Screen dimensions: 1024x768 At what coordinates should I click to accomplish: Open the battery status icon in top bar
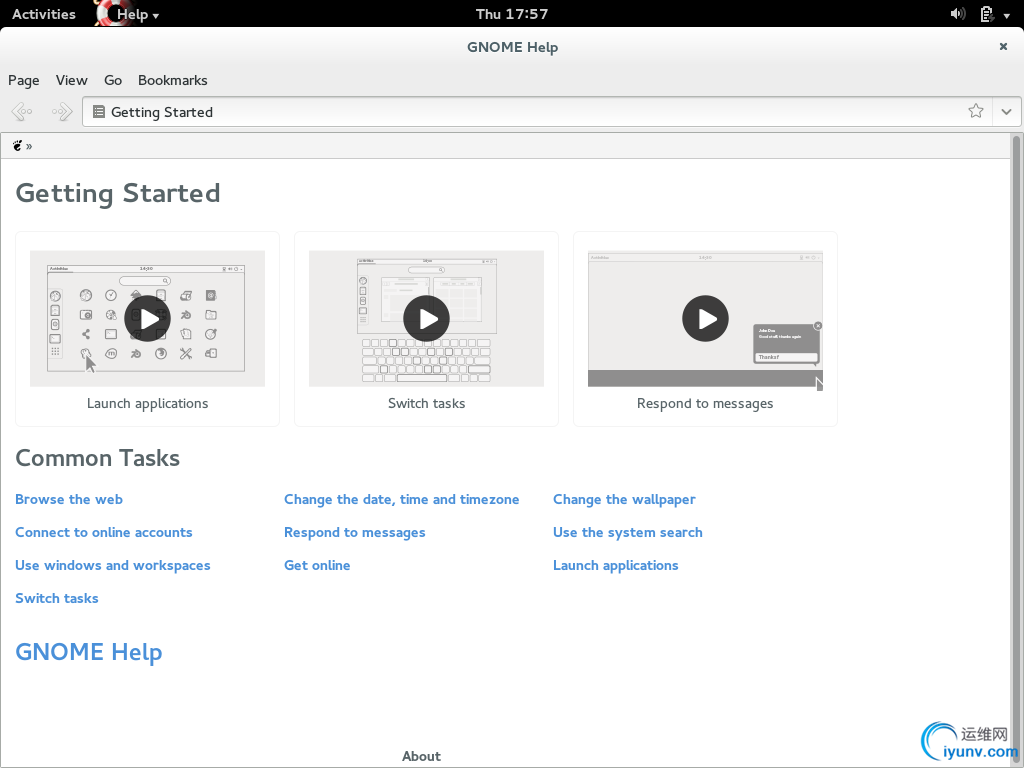[987, 14]
